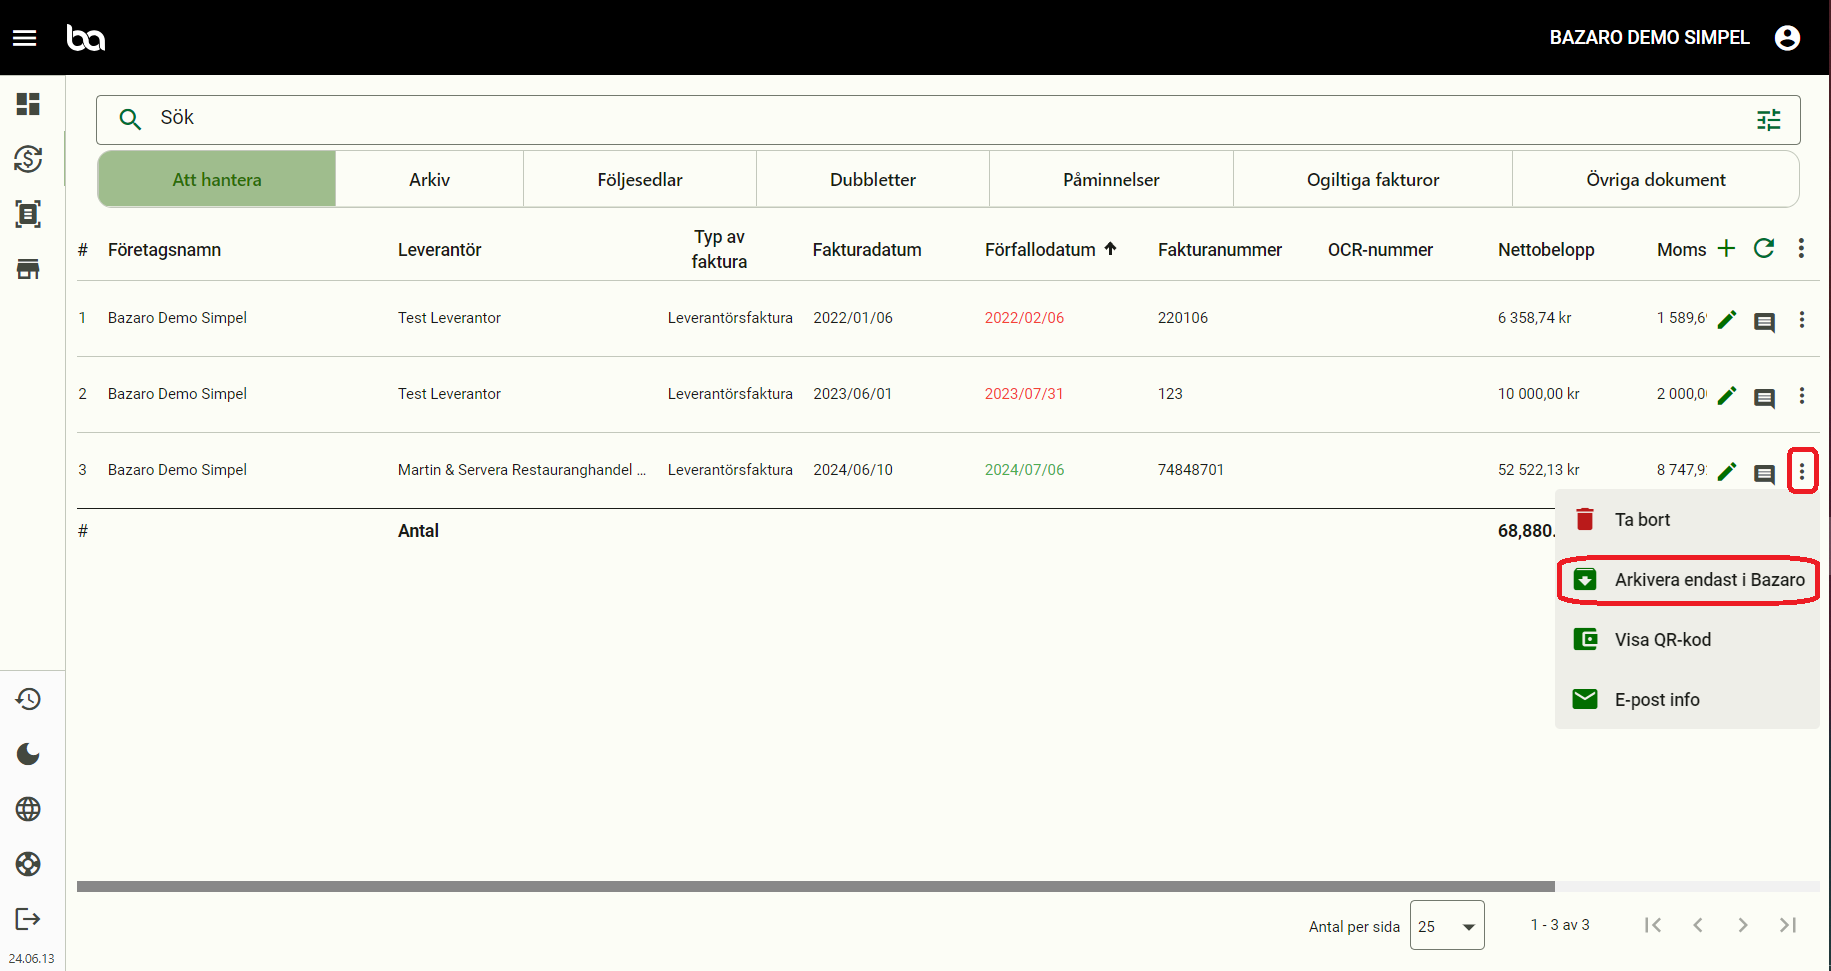The image size is (1831, 971).
Task: Go to last page of results
Action: [1788, 925]
